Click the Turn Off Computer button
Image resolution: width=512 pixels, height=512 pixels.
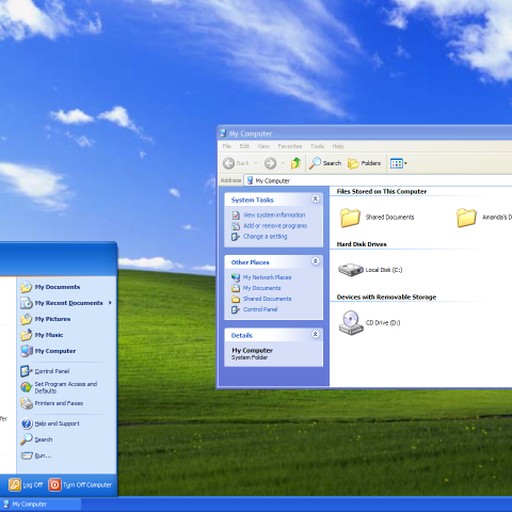[80, 485]
